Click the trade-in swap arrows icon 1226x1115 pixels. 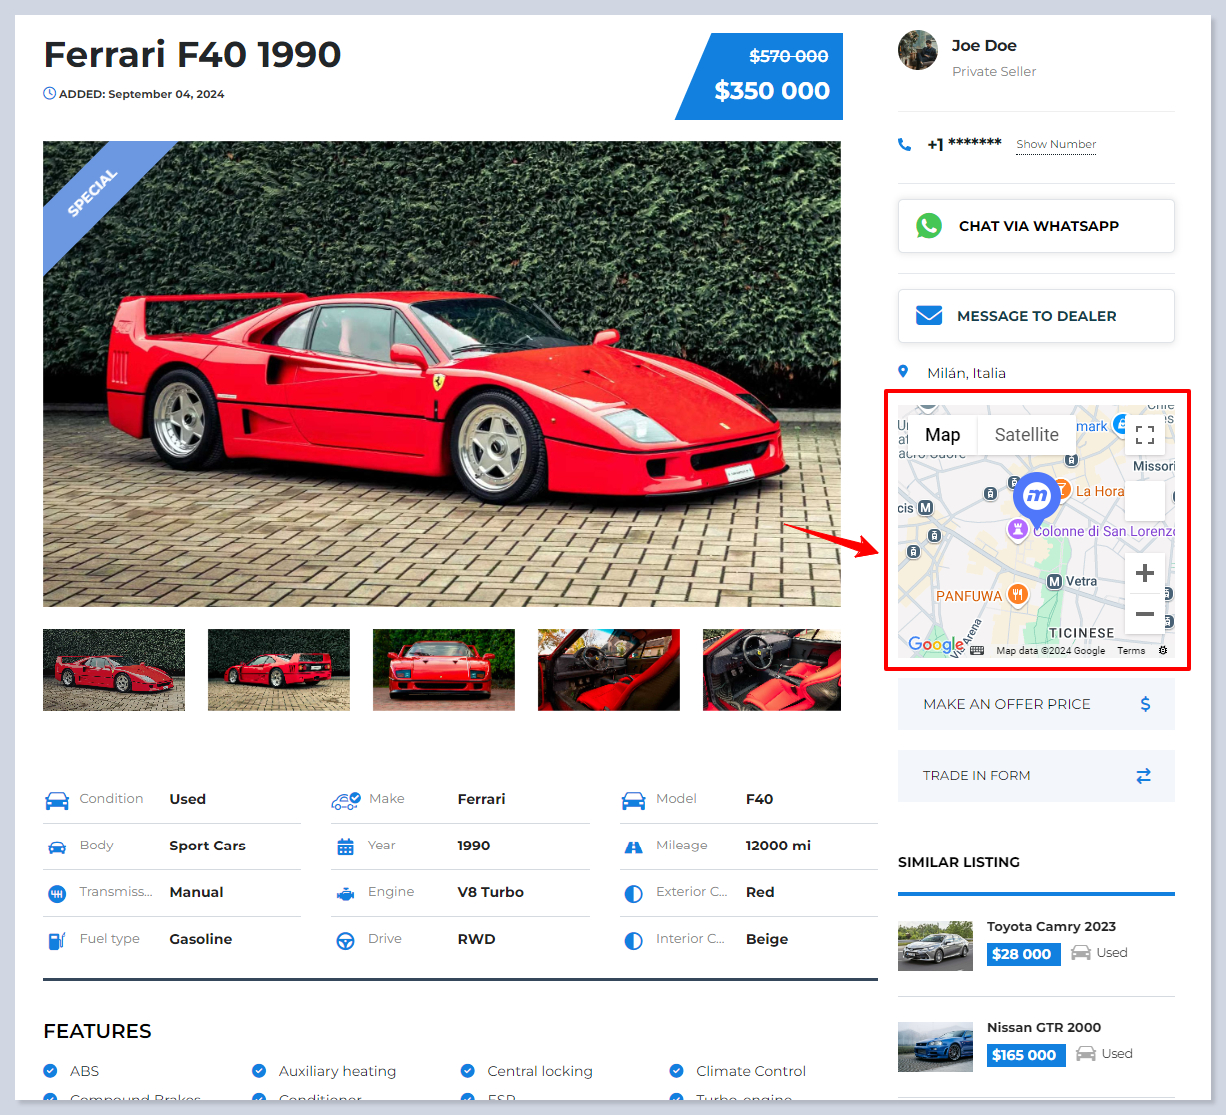pos(1143,776)
